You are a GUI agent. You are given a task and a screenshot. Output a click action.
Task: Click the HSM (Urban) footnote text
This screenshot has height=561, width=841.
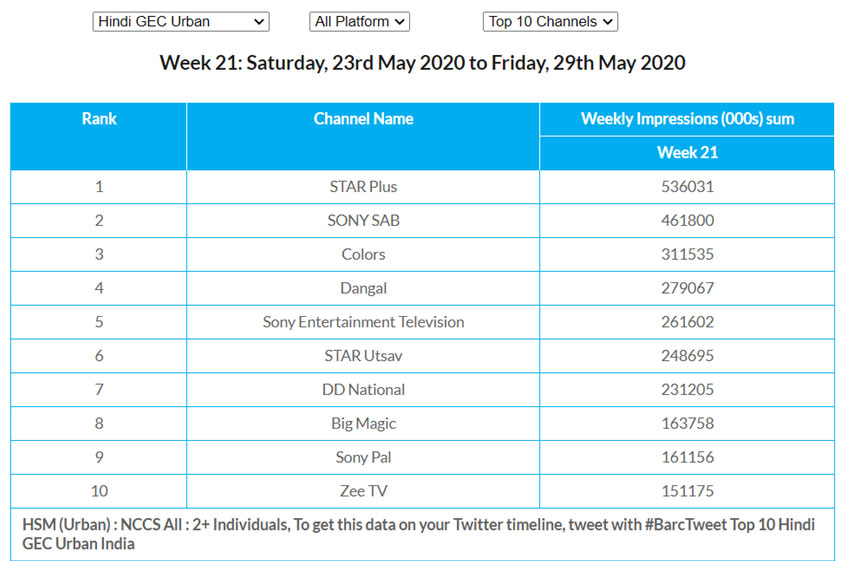[421, 534]
